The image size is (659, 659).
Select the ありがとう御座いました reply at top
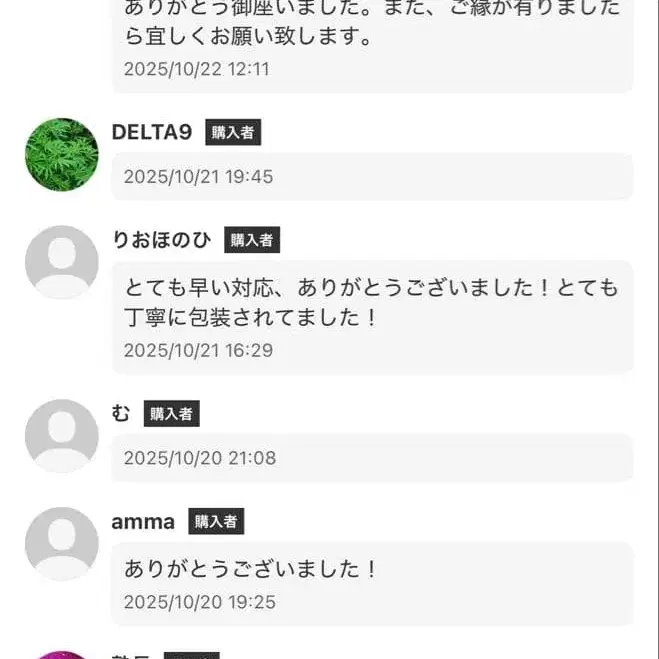[371, 24]
